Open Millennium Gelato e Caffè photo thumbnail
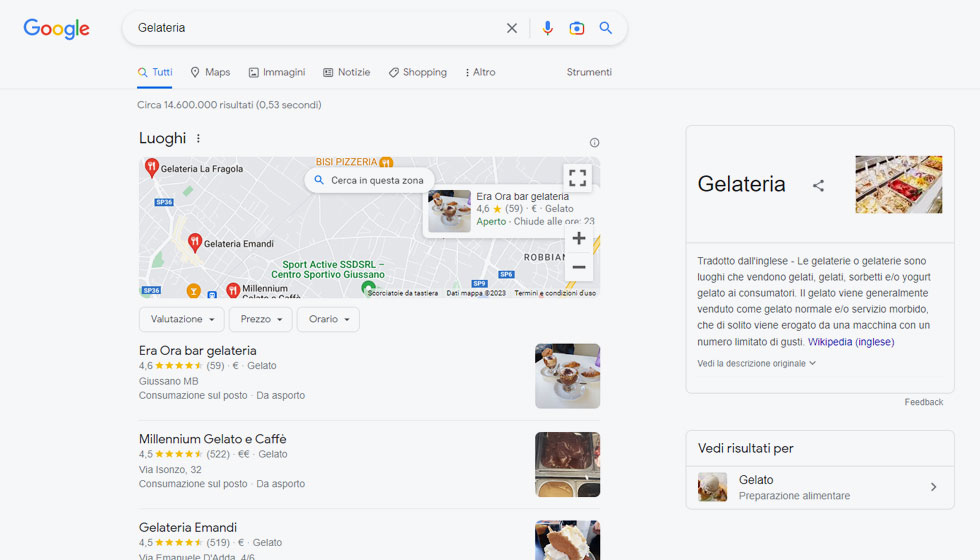980x560 pixels. pyautogui.click(x=568, y=464)
